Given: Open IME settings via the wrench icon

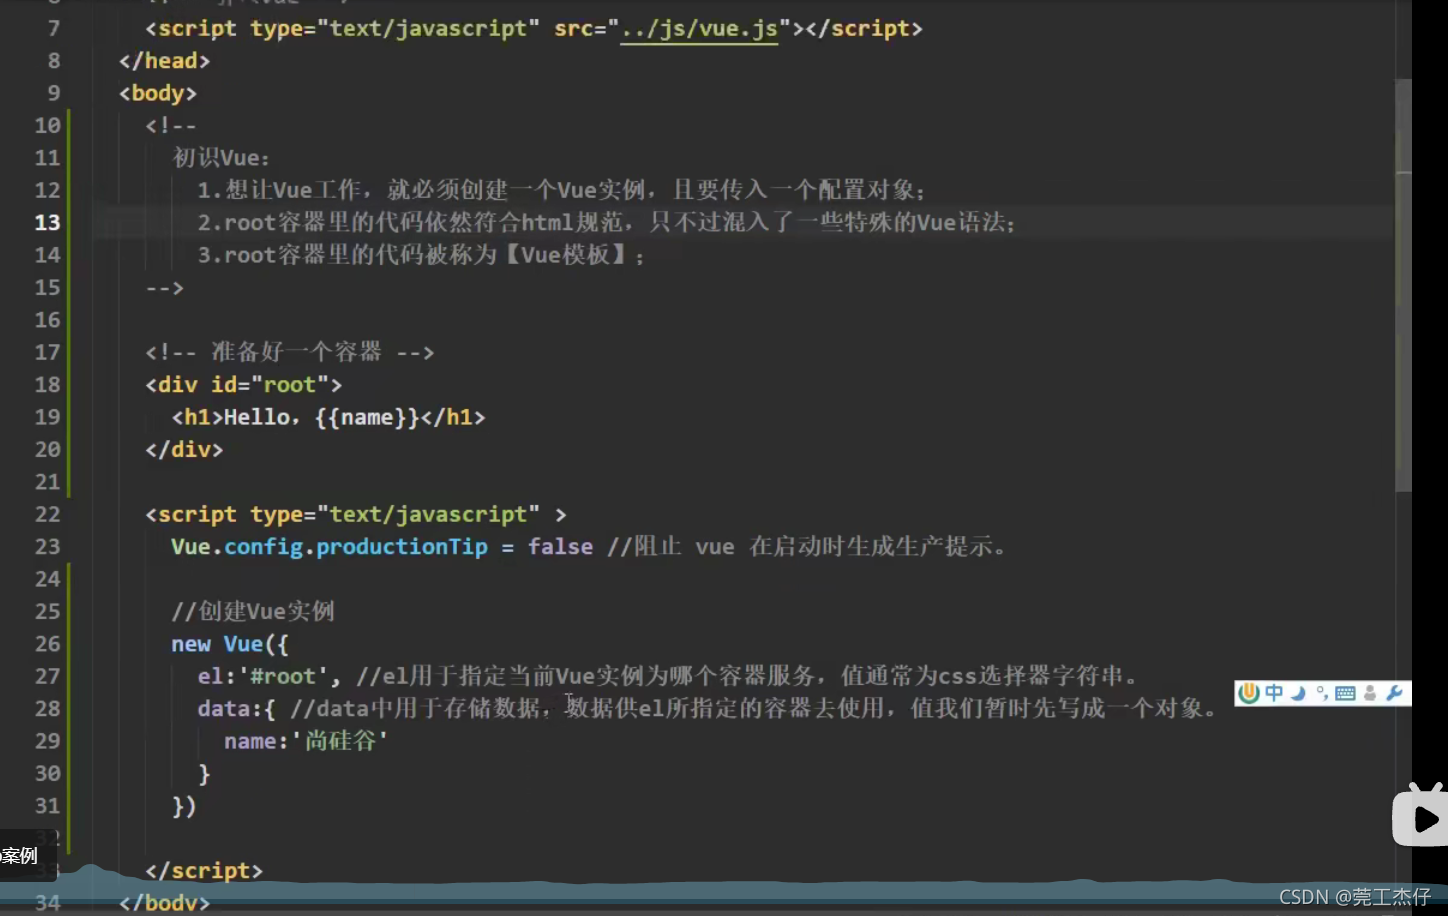Looking at the screenshot, I should click(x=1395, y=693).
